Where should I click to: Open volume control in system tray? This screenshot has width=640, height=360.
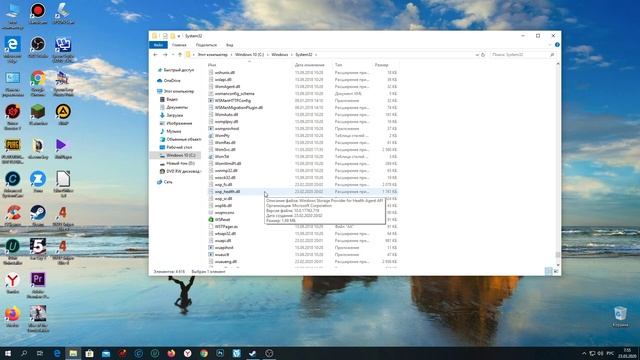pos(600,353)
